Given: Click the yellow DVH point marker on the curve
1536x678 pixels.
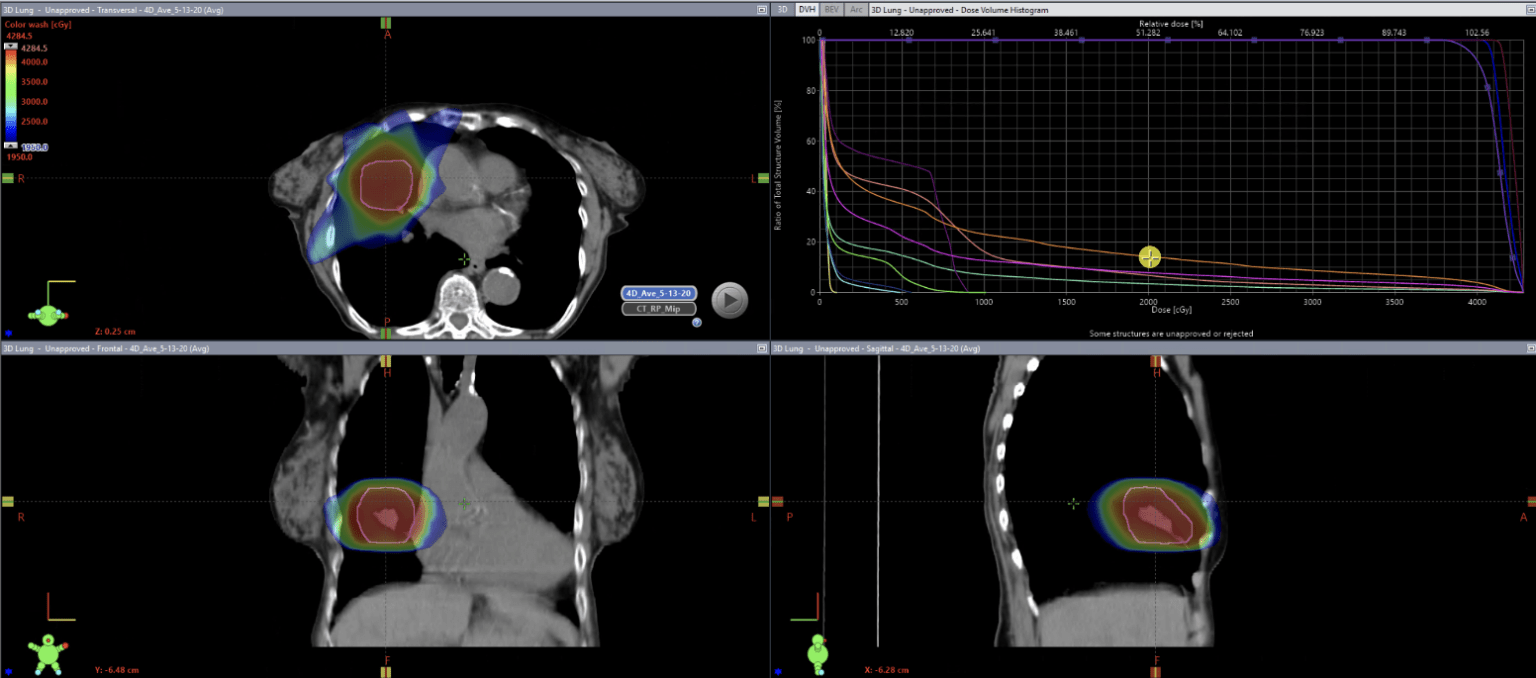Looking at the screenshot, I should pyautogui.click(x=1148, y=257).
